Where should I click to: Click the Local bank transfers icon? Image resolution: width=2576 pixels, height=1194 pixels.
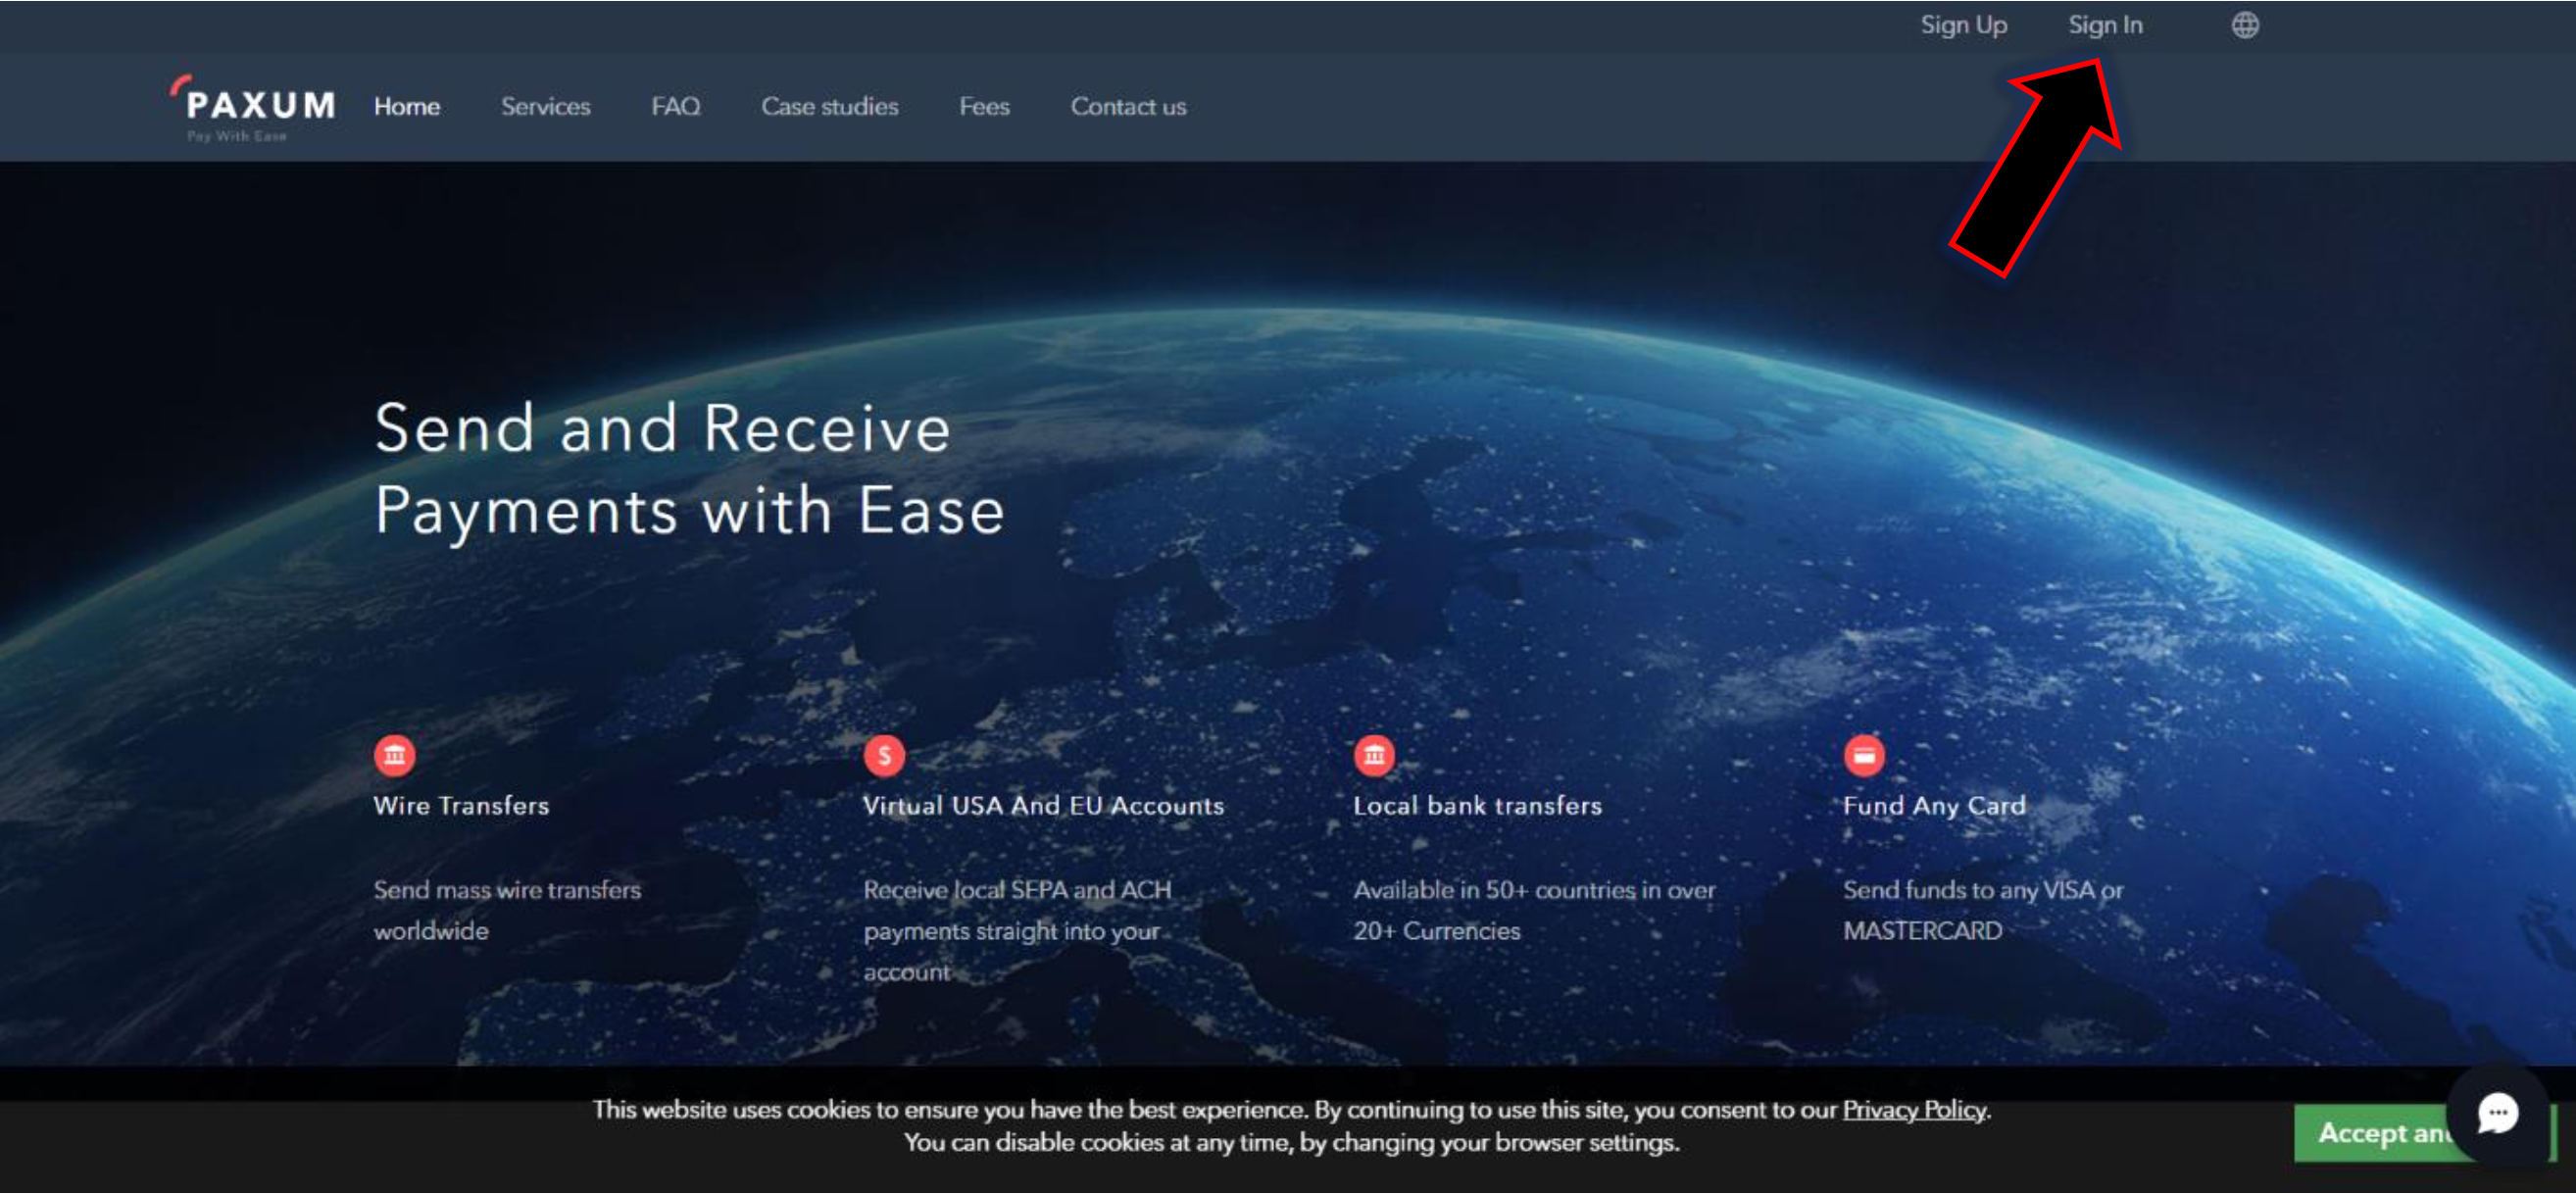pos(1374,755)
